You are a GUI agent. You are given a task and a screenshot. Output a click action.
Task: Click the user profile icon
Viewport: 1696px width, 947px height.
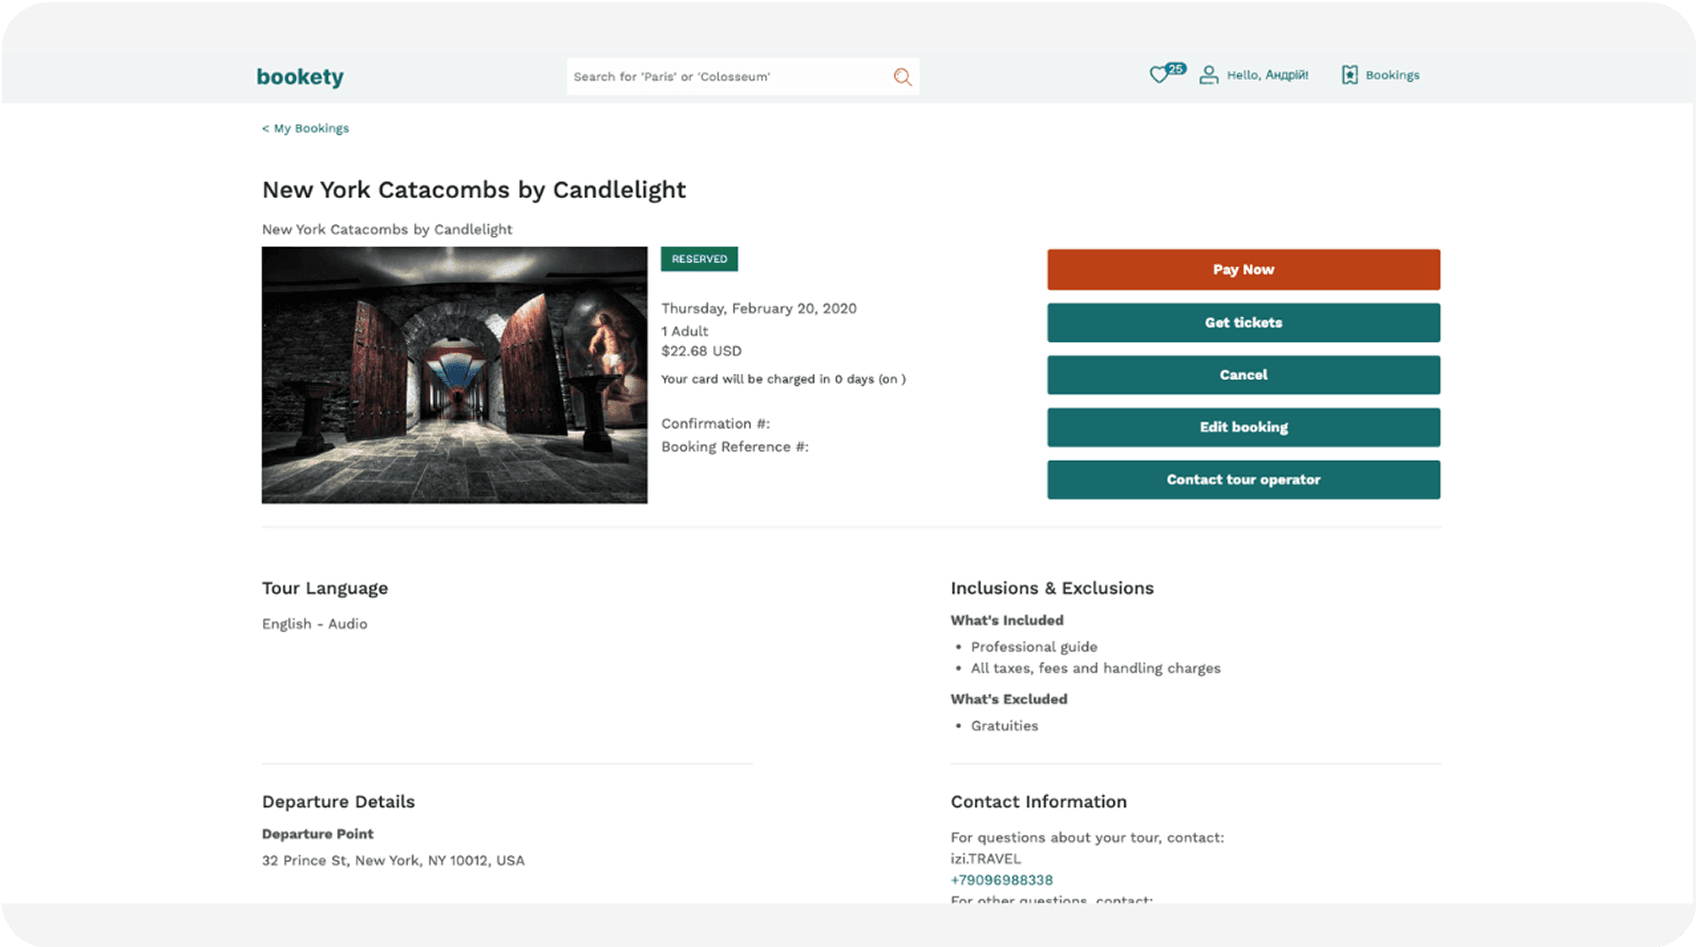click(x=1208, y=75)
